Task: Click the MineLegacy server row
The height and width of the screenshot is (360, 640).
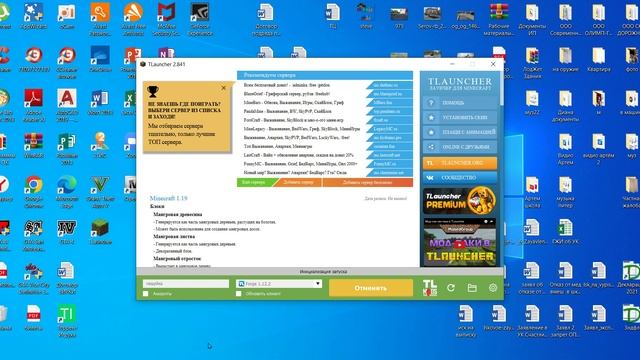Action: (302, 129)
